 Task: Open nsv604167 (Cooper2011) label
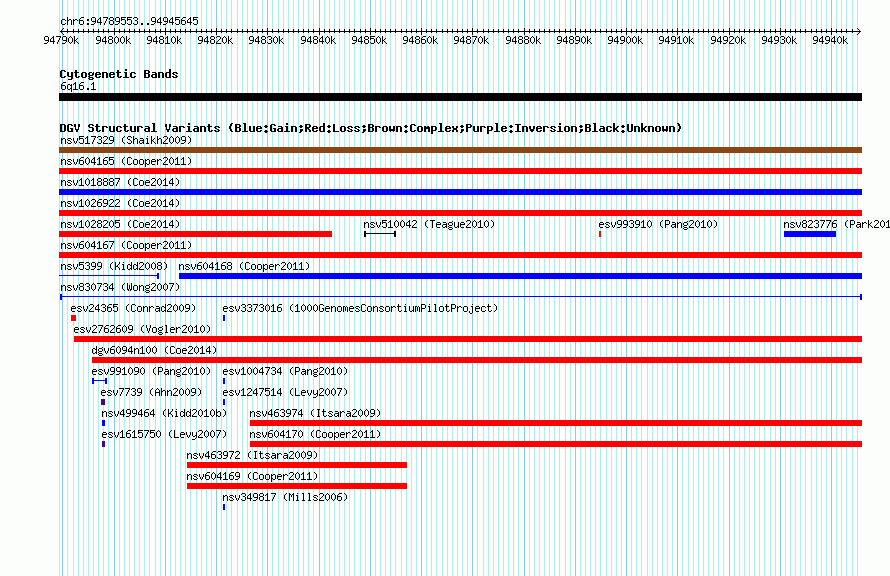point(126,245)
